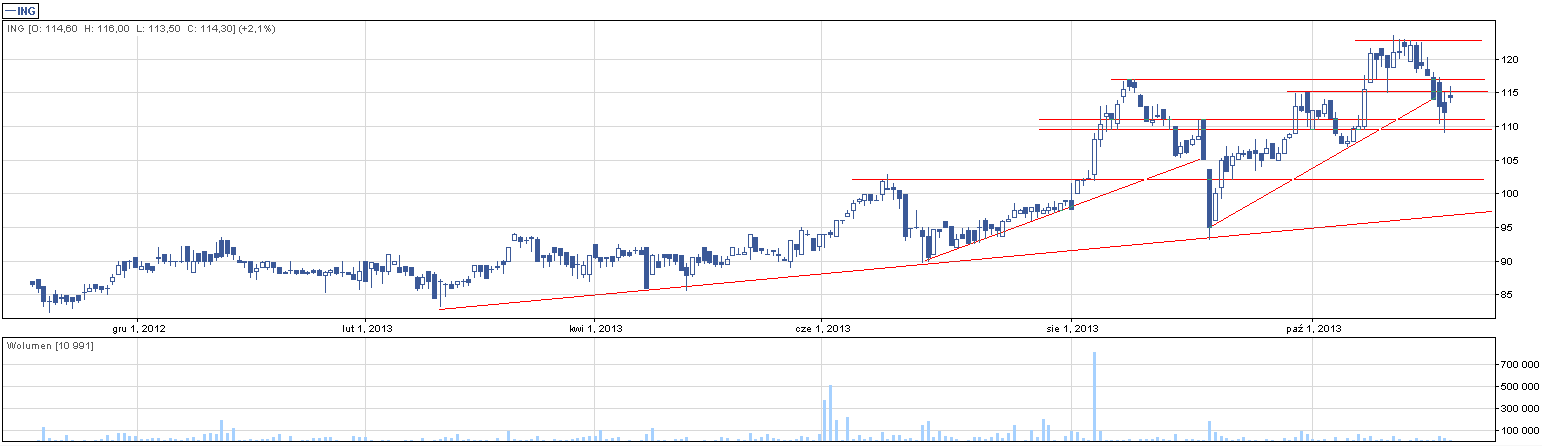Screen dimensions: 1542x446
Task: Click the 100 000 volume axis label
Action: [1520, 431]
